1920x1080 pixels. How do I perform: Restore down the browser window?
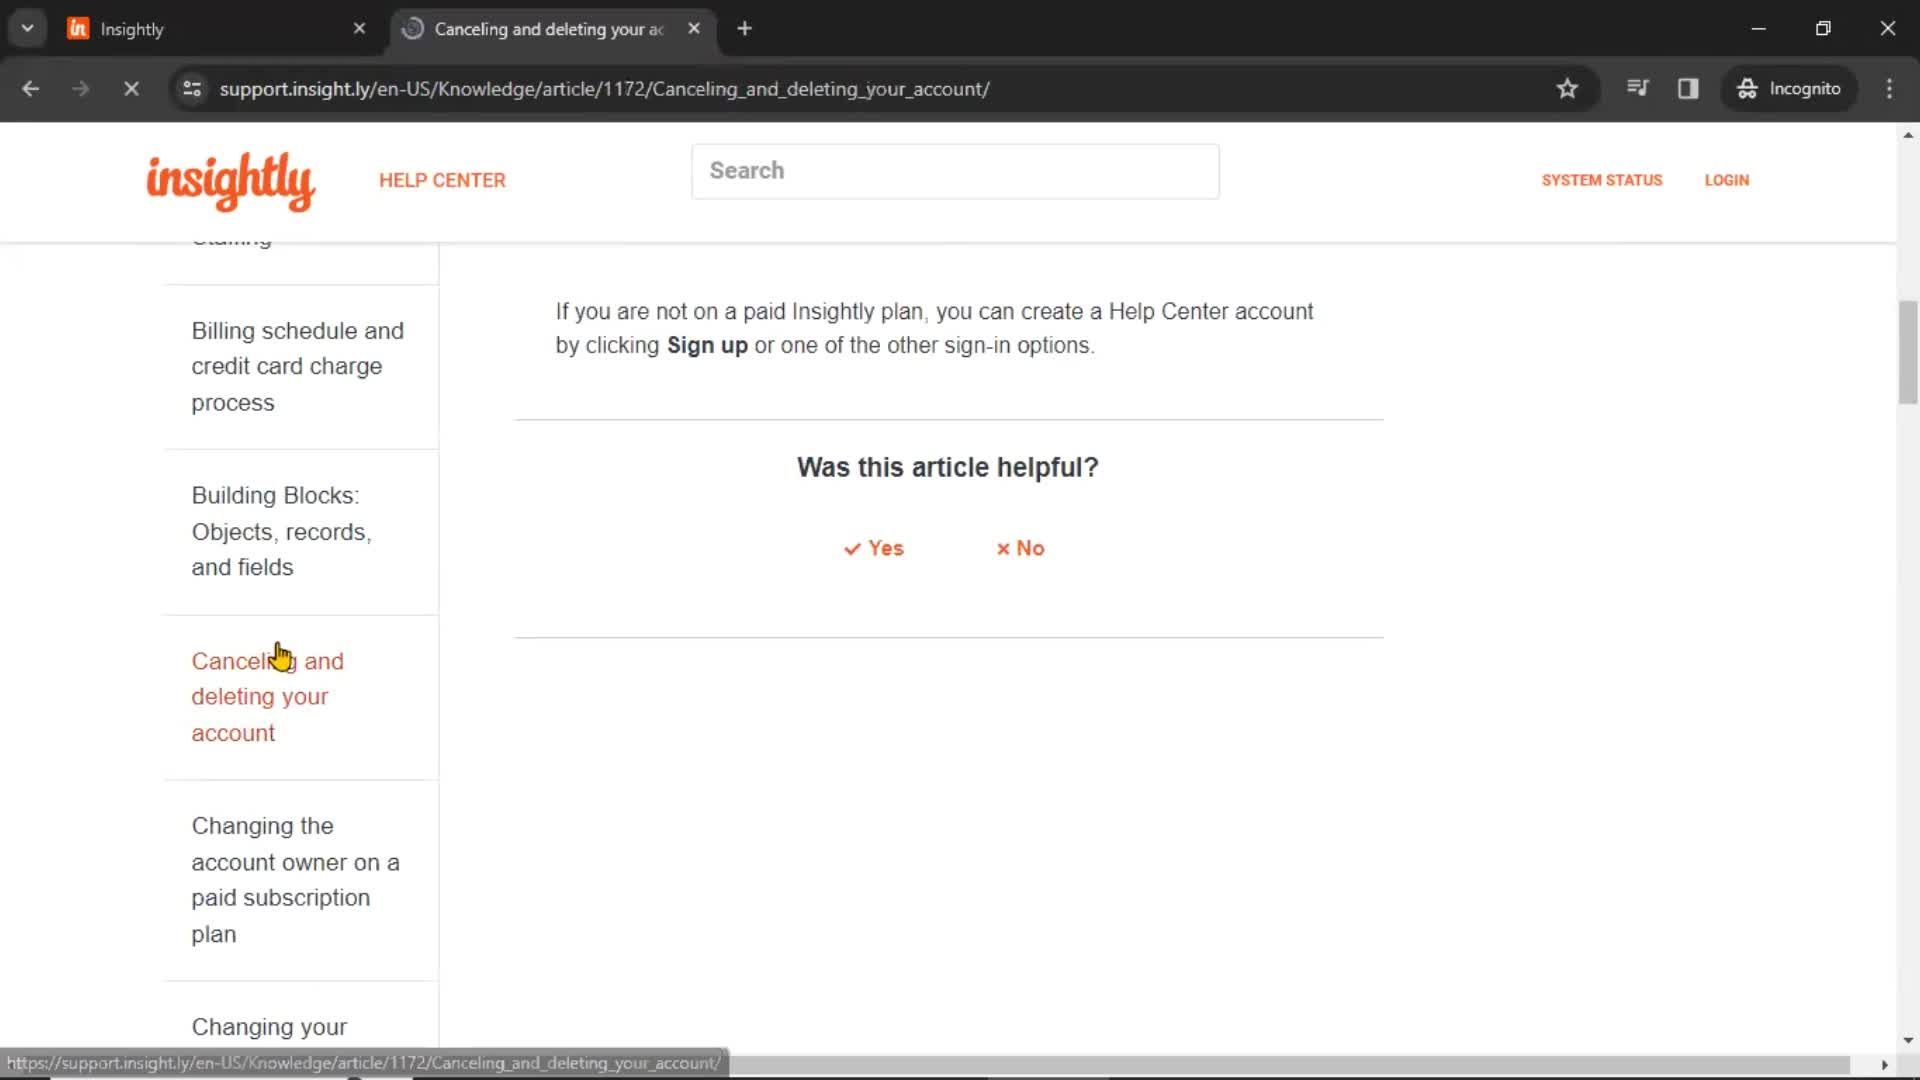pyautogui.click(x=1823, y=29)
